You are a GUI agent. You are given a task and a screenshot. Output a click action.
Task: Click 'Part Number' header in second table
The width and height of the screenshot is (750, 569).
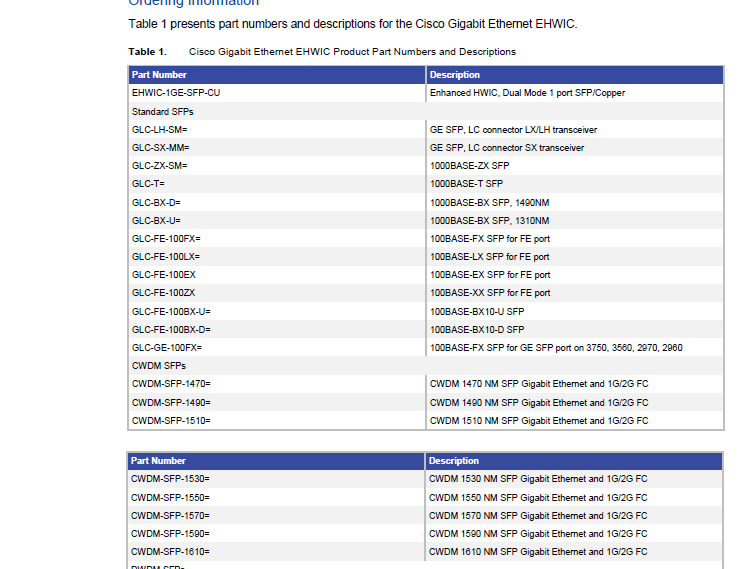158,461
